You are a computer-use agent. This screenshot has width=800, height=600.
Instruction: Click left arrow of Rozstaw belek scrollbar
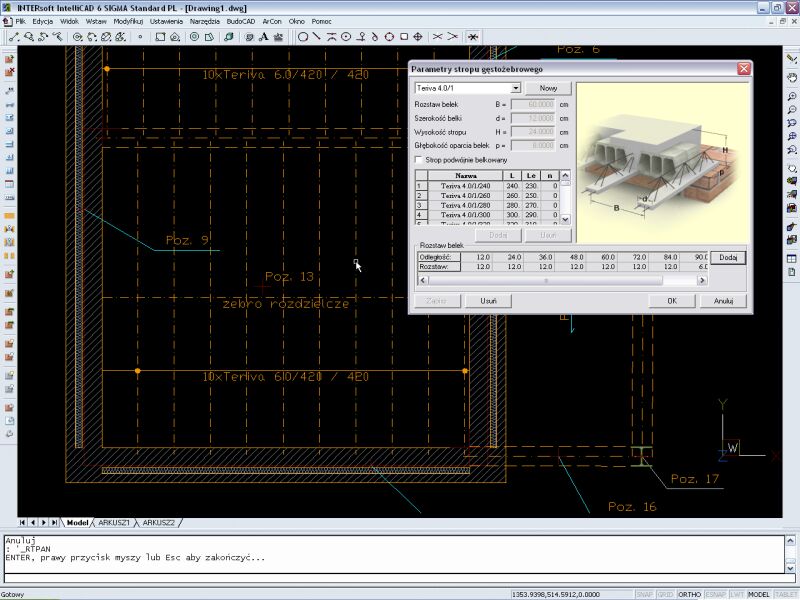click(x=422, y=280)
